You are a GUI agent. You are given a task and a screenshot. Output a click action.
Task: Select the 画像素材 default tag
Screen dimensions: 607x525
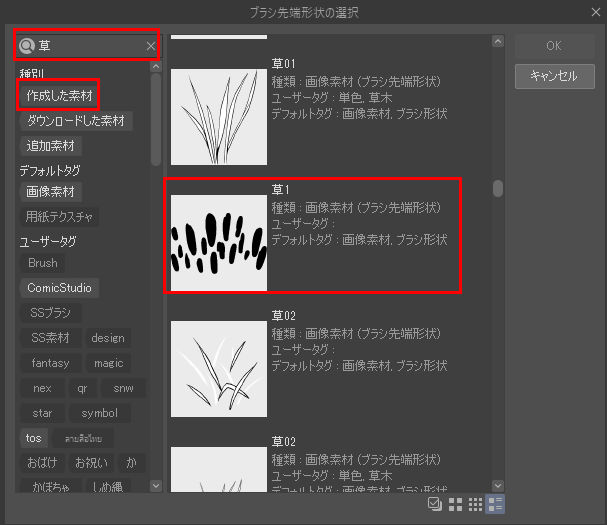pyautogui.click(x=51, y=191)
